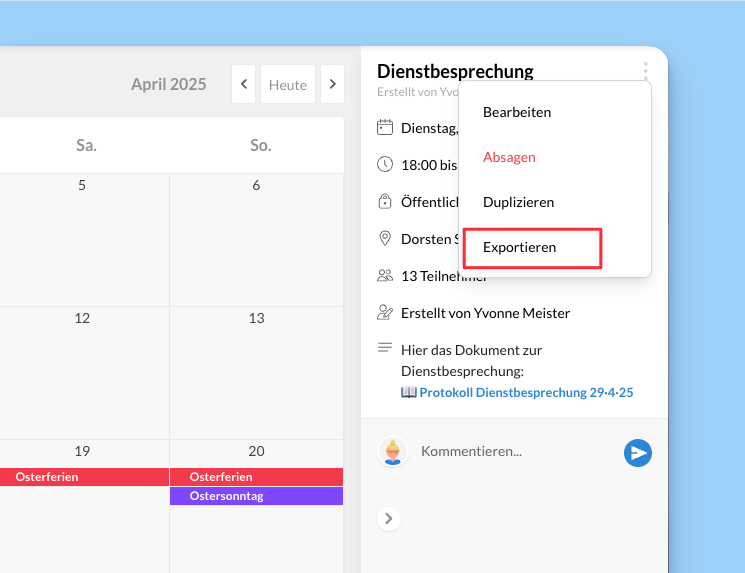Image resolution: width=745 pixels, height=573 pixels.
Task: Click Exportieren in the context menu
Action: point(519,247)
